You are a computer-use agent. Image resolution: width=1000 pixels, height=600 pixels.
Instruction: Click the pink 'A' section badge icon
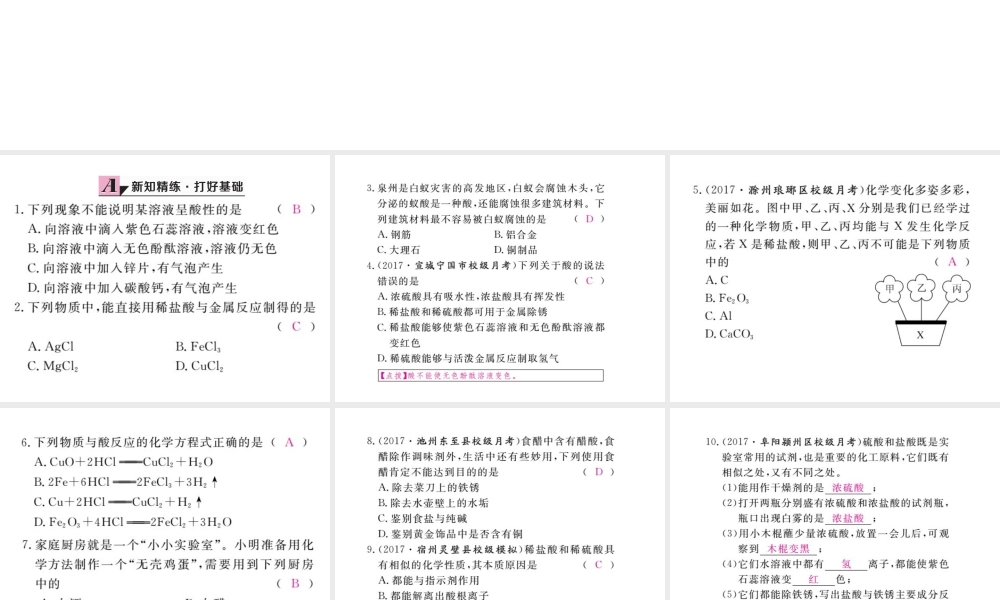tap(110, 186)
